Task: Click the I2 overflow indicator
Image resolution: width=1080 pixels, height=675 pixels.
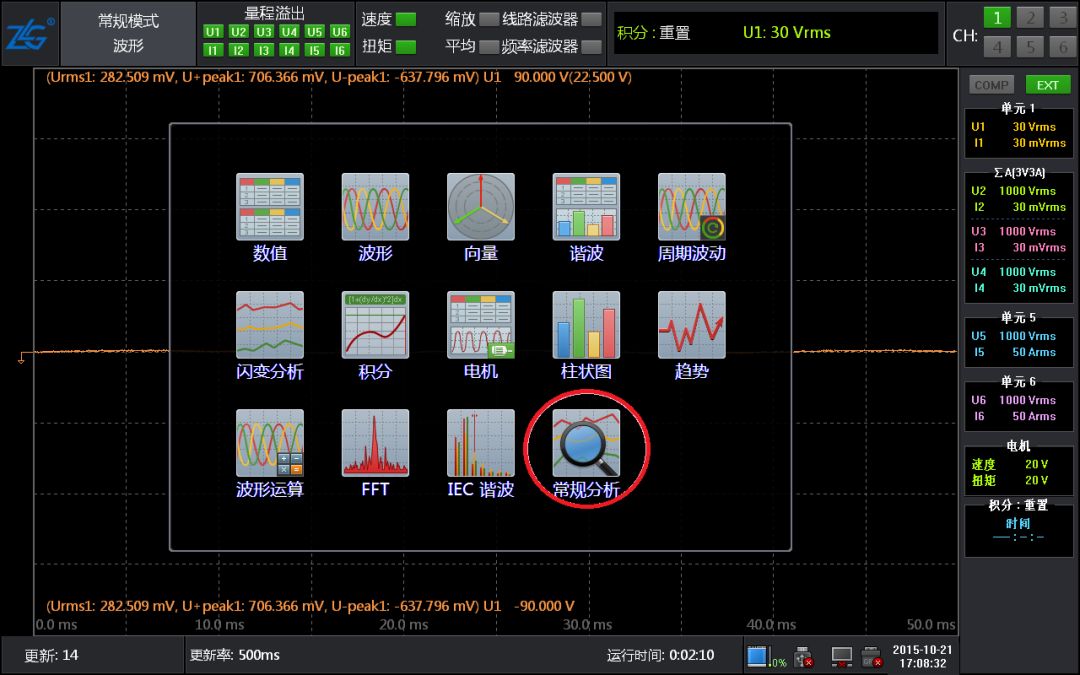Action: coord(238,50)
